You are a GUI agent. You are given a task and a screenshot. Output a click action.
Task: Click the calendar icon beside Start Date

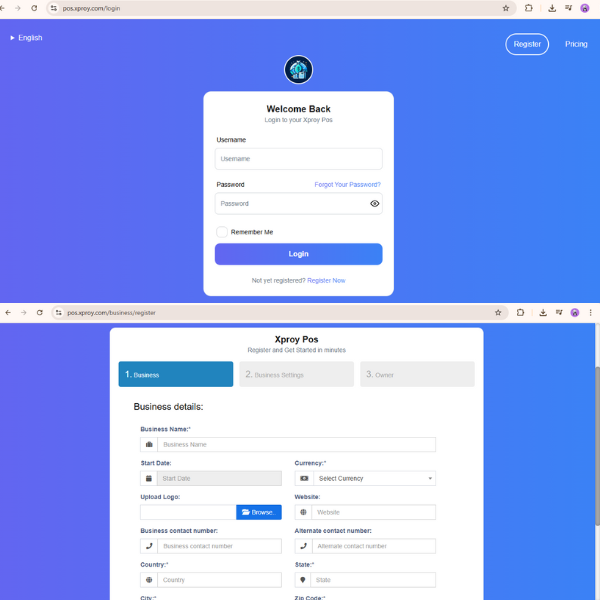pyautogui.click(x=149, y=478)
